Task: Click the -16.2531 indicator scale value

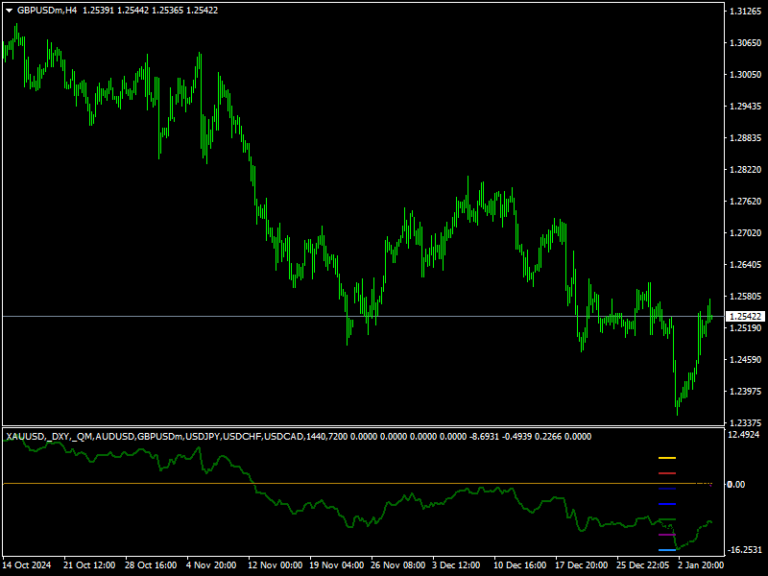Action: click(745, 550)
